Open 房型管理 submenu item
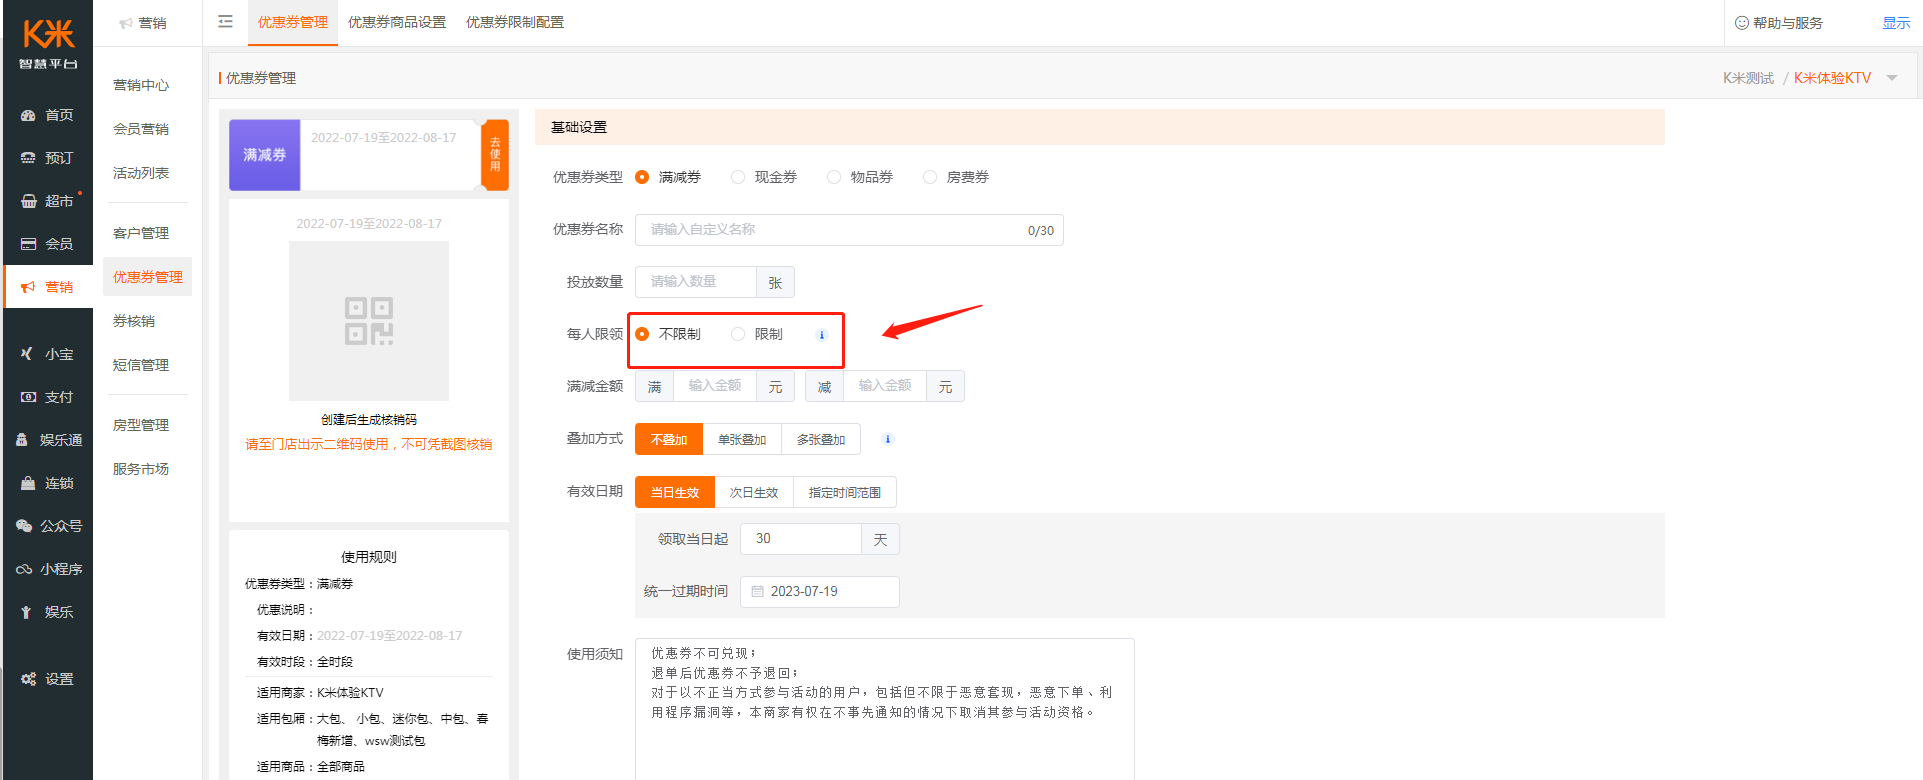The width and height of the screenshot is (1923, 780). (x=141, y=425)
